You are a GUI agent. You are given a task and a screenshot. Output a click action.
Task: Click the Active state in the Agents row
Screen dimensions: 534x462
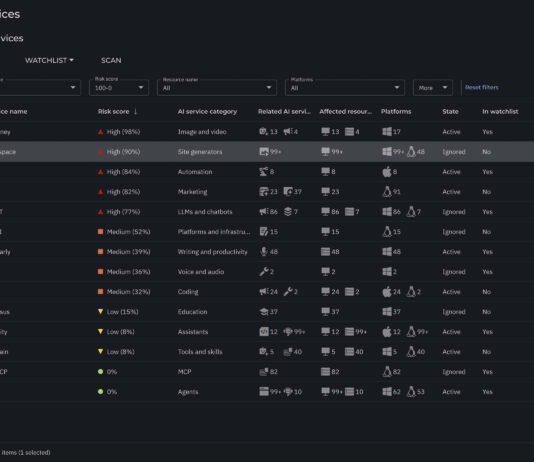pyautogui.click(x=451, y=392)
